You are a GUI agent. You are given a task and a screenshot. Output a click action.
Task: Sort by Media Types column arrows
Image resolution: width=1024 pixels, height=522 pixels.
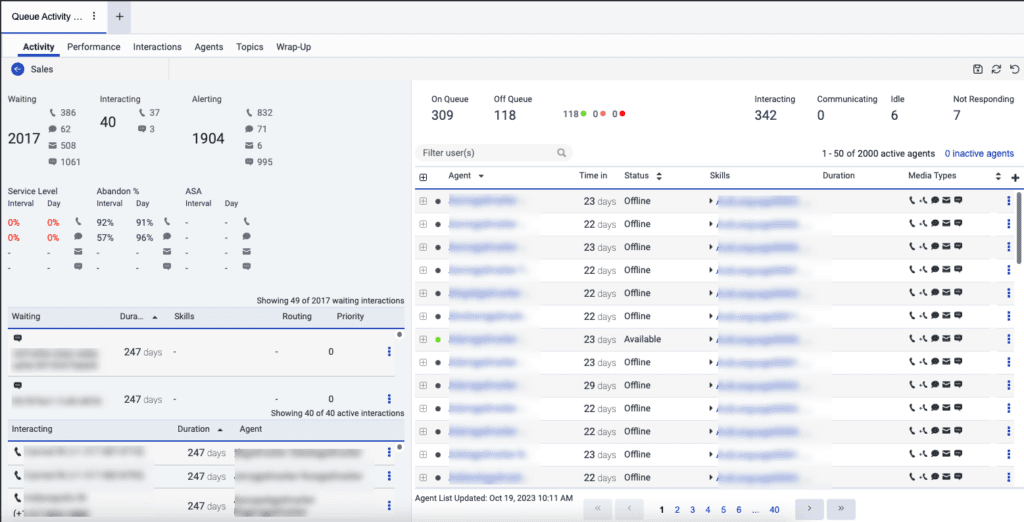tap(998, 176)
